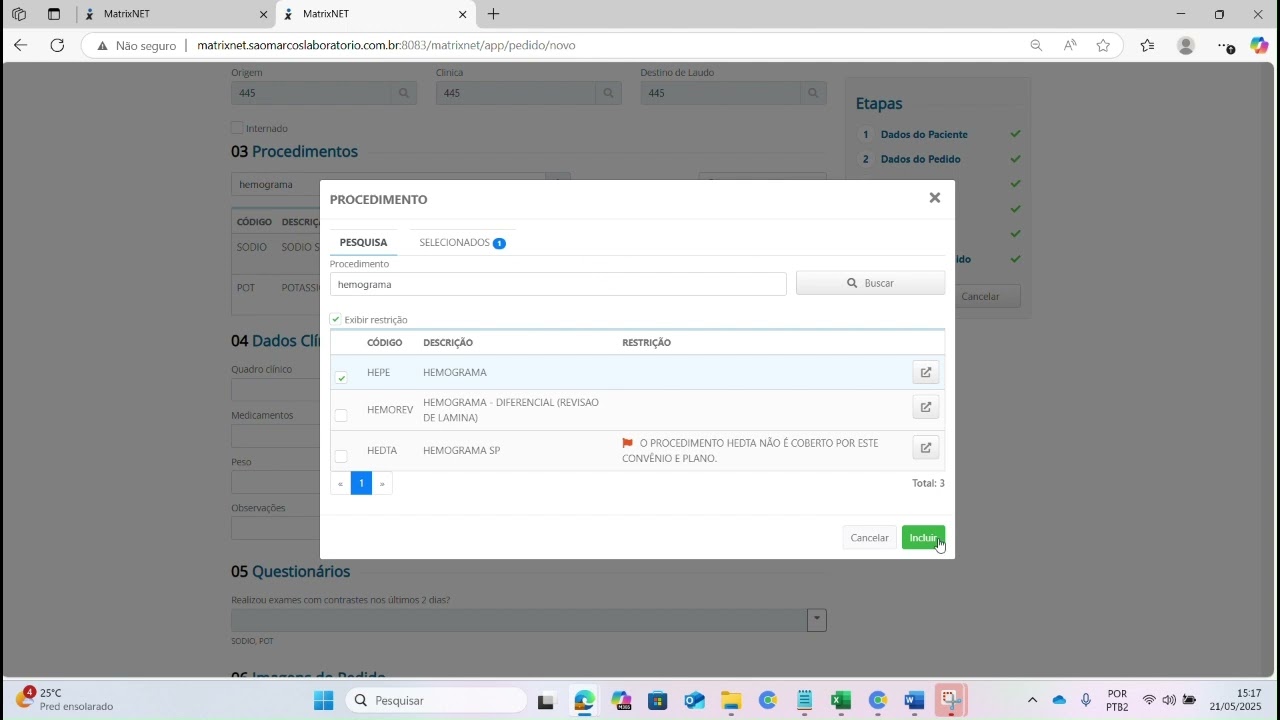Image resolution: width=1280 pixels, height=720 pixels.
Task: Uncheck the HEPE Hemograma checkbox
Action: pos(341,378)
